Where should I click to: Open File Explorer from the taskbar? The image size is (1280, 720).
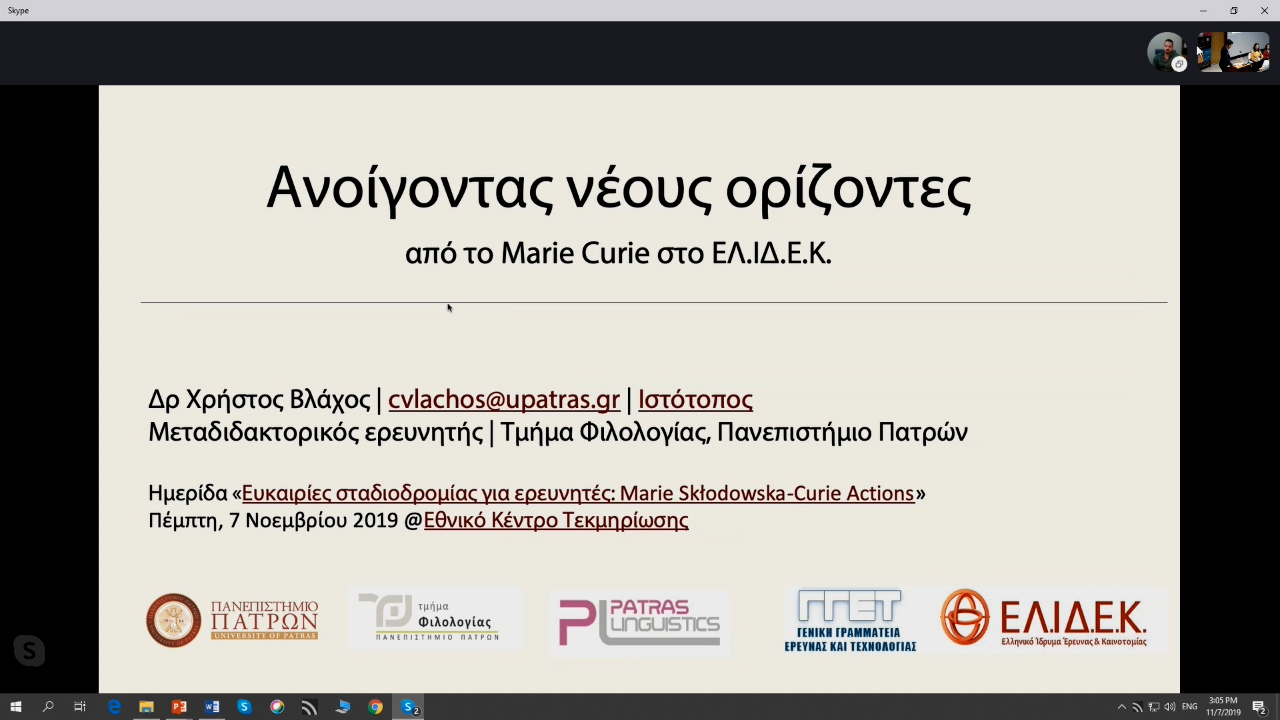pos(146,707)
